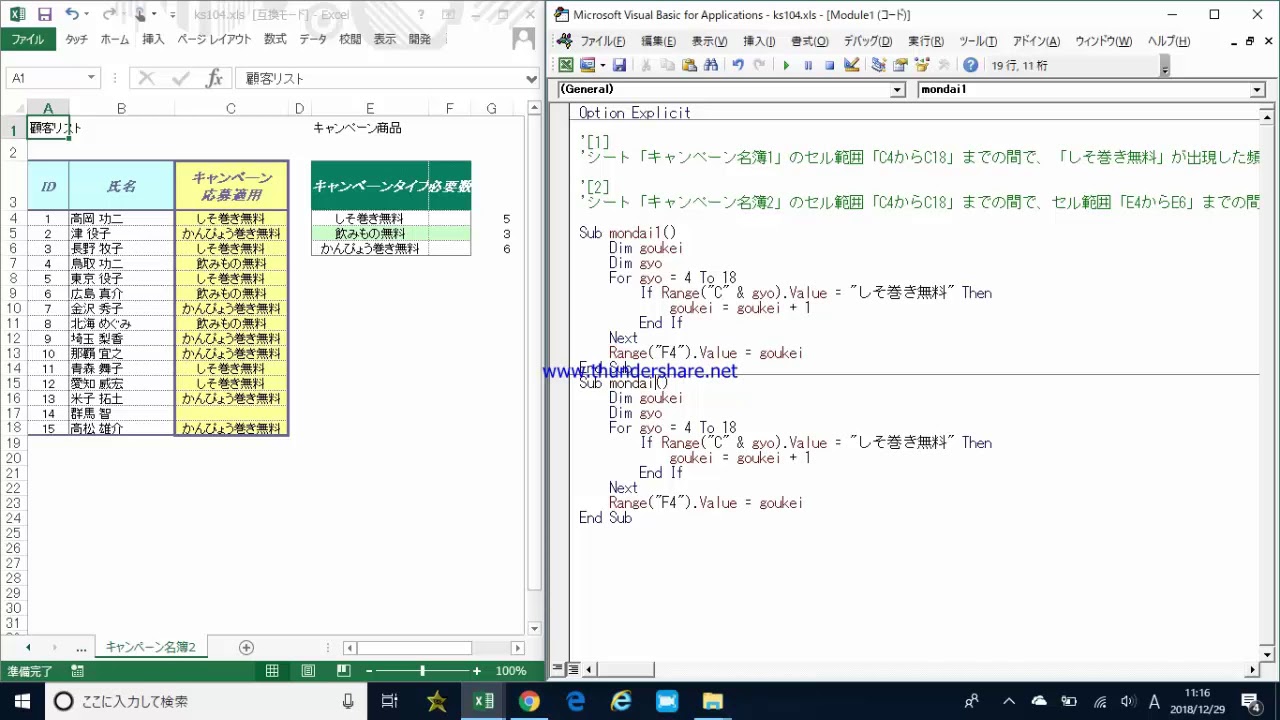Screen dimensions: 1280x720
Task: Add a new sheet with the plus button
Action: [246, 647]
